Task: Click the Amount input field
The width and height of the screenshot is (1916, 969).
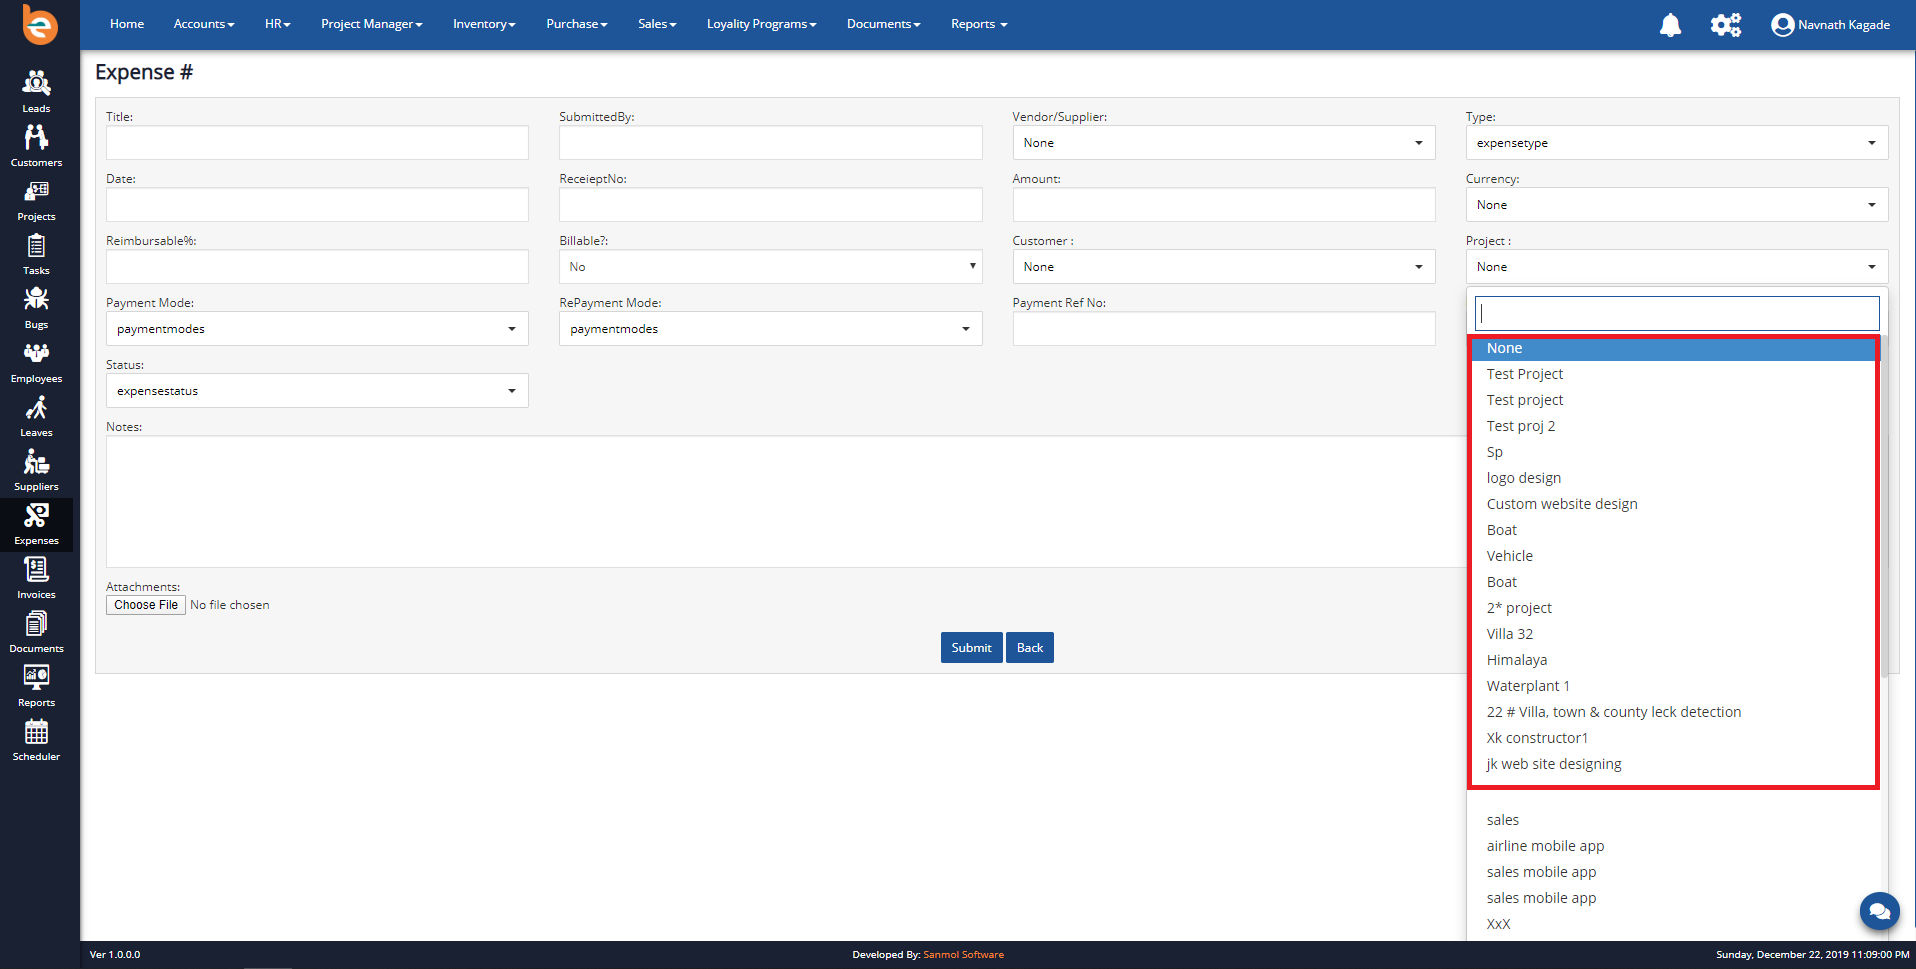Action: tap(1224, 205)
